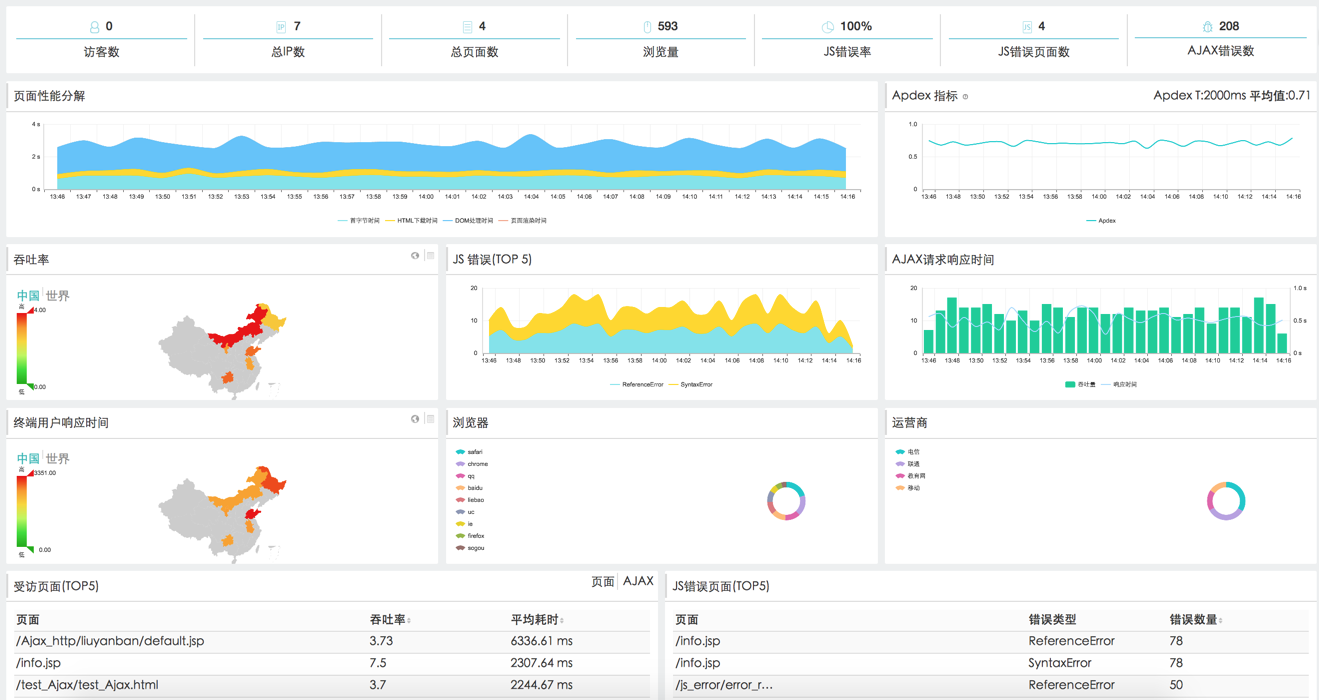Click the total IP count (总IP数) icon

point(281,27)
